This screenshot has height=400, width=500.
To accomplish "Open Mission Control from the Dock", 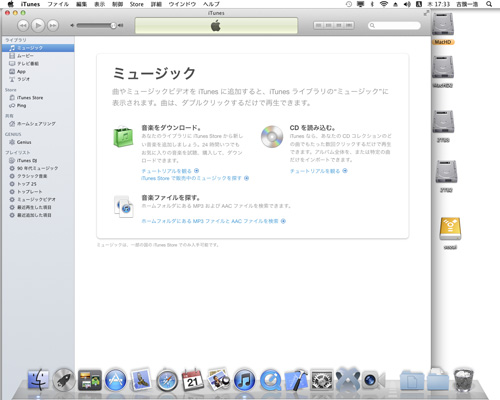I will point(90,380).
